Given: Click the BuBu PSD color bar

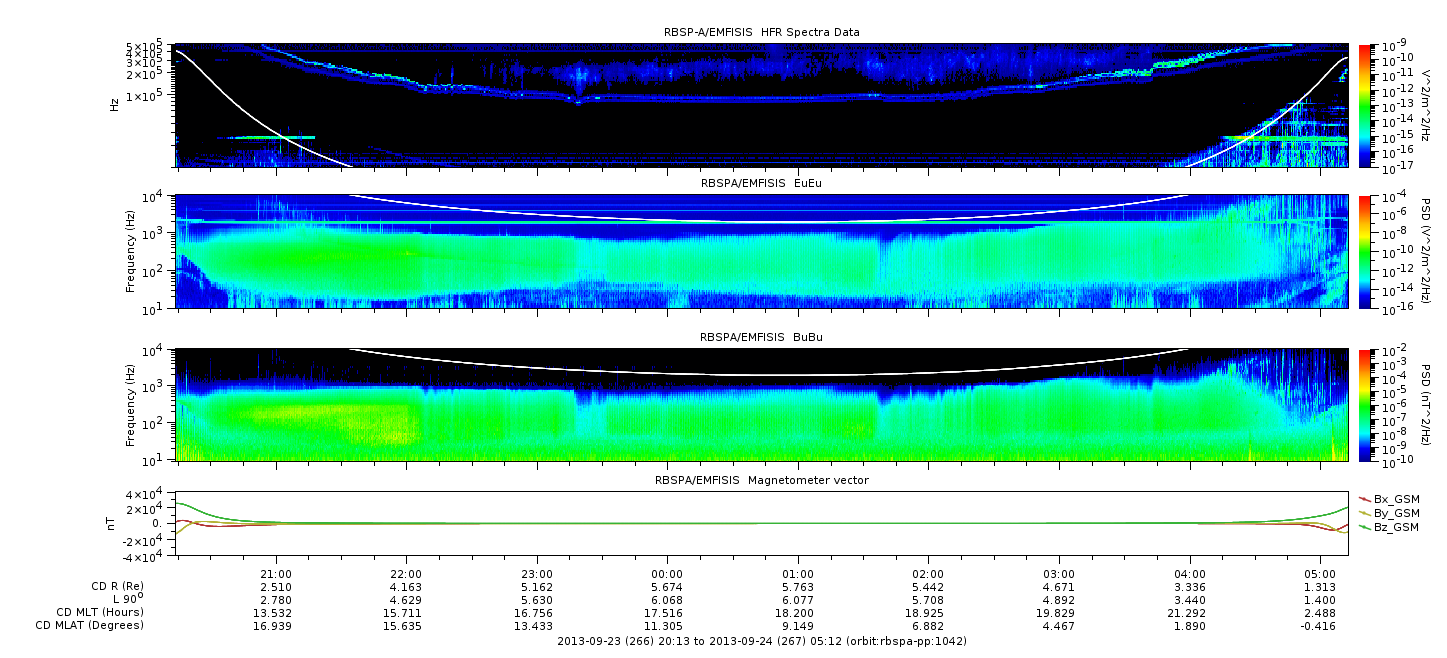Looking at the screenshot, I should 1364,405.
